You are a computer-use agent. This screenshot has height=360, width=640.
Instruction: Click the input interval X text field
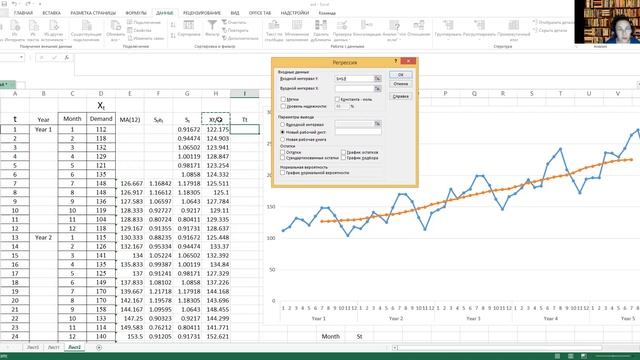pyautogui.click(x=354, y=88)
